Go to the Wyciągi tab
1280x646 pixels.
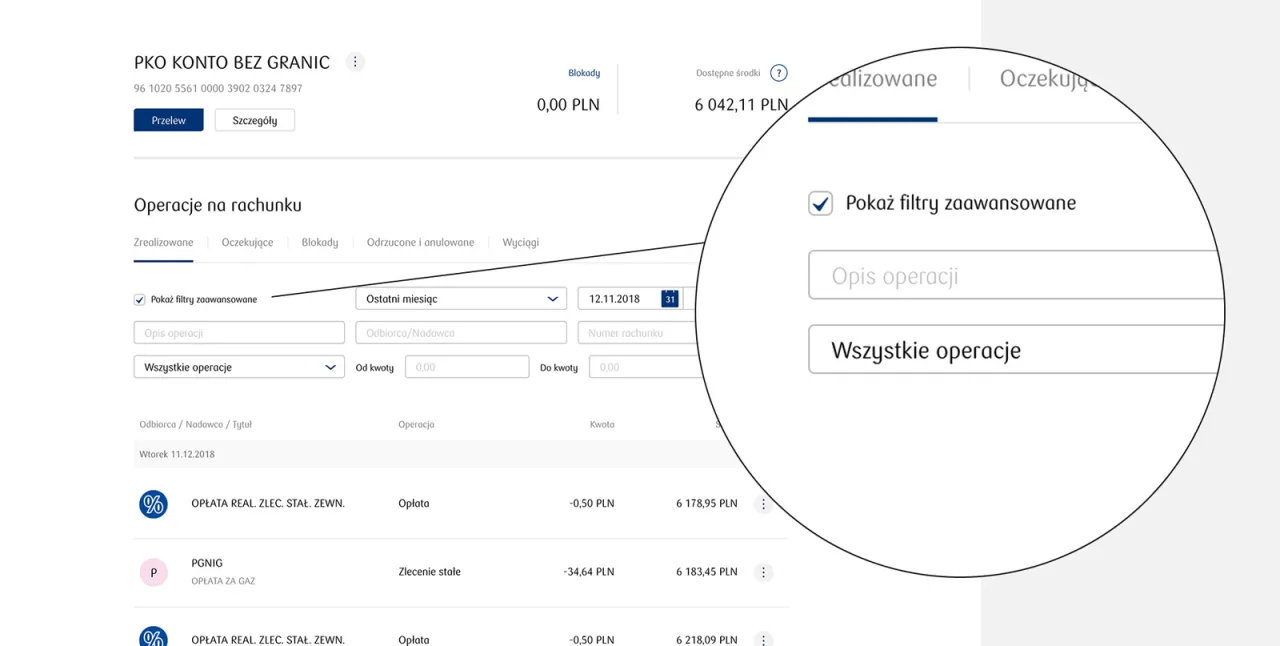(x=520, y=243)
